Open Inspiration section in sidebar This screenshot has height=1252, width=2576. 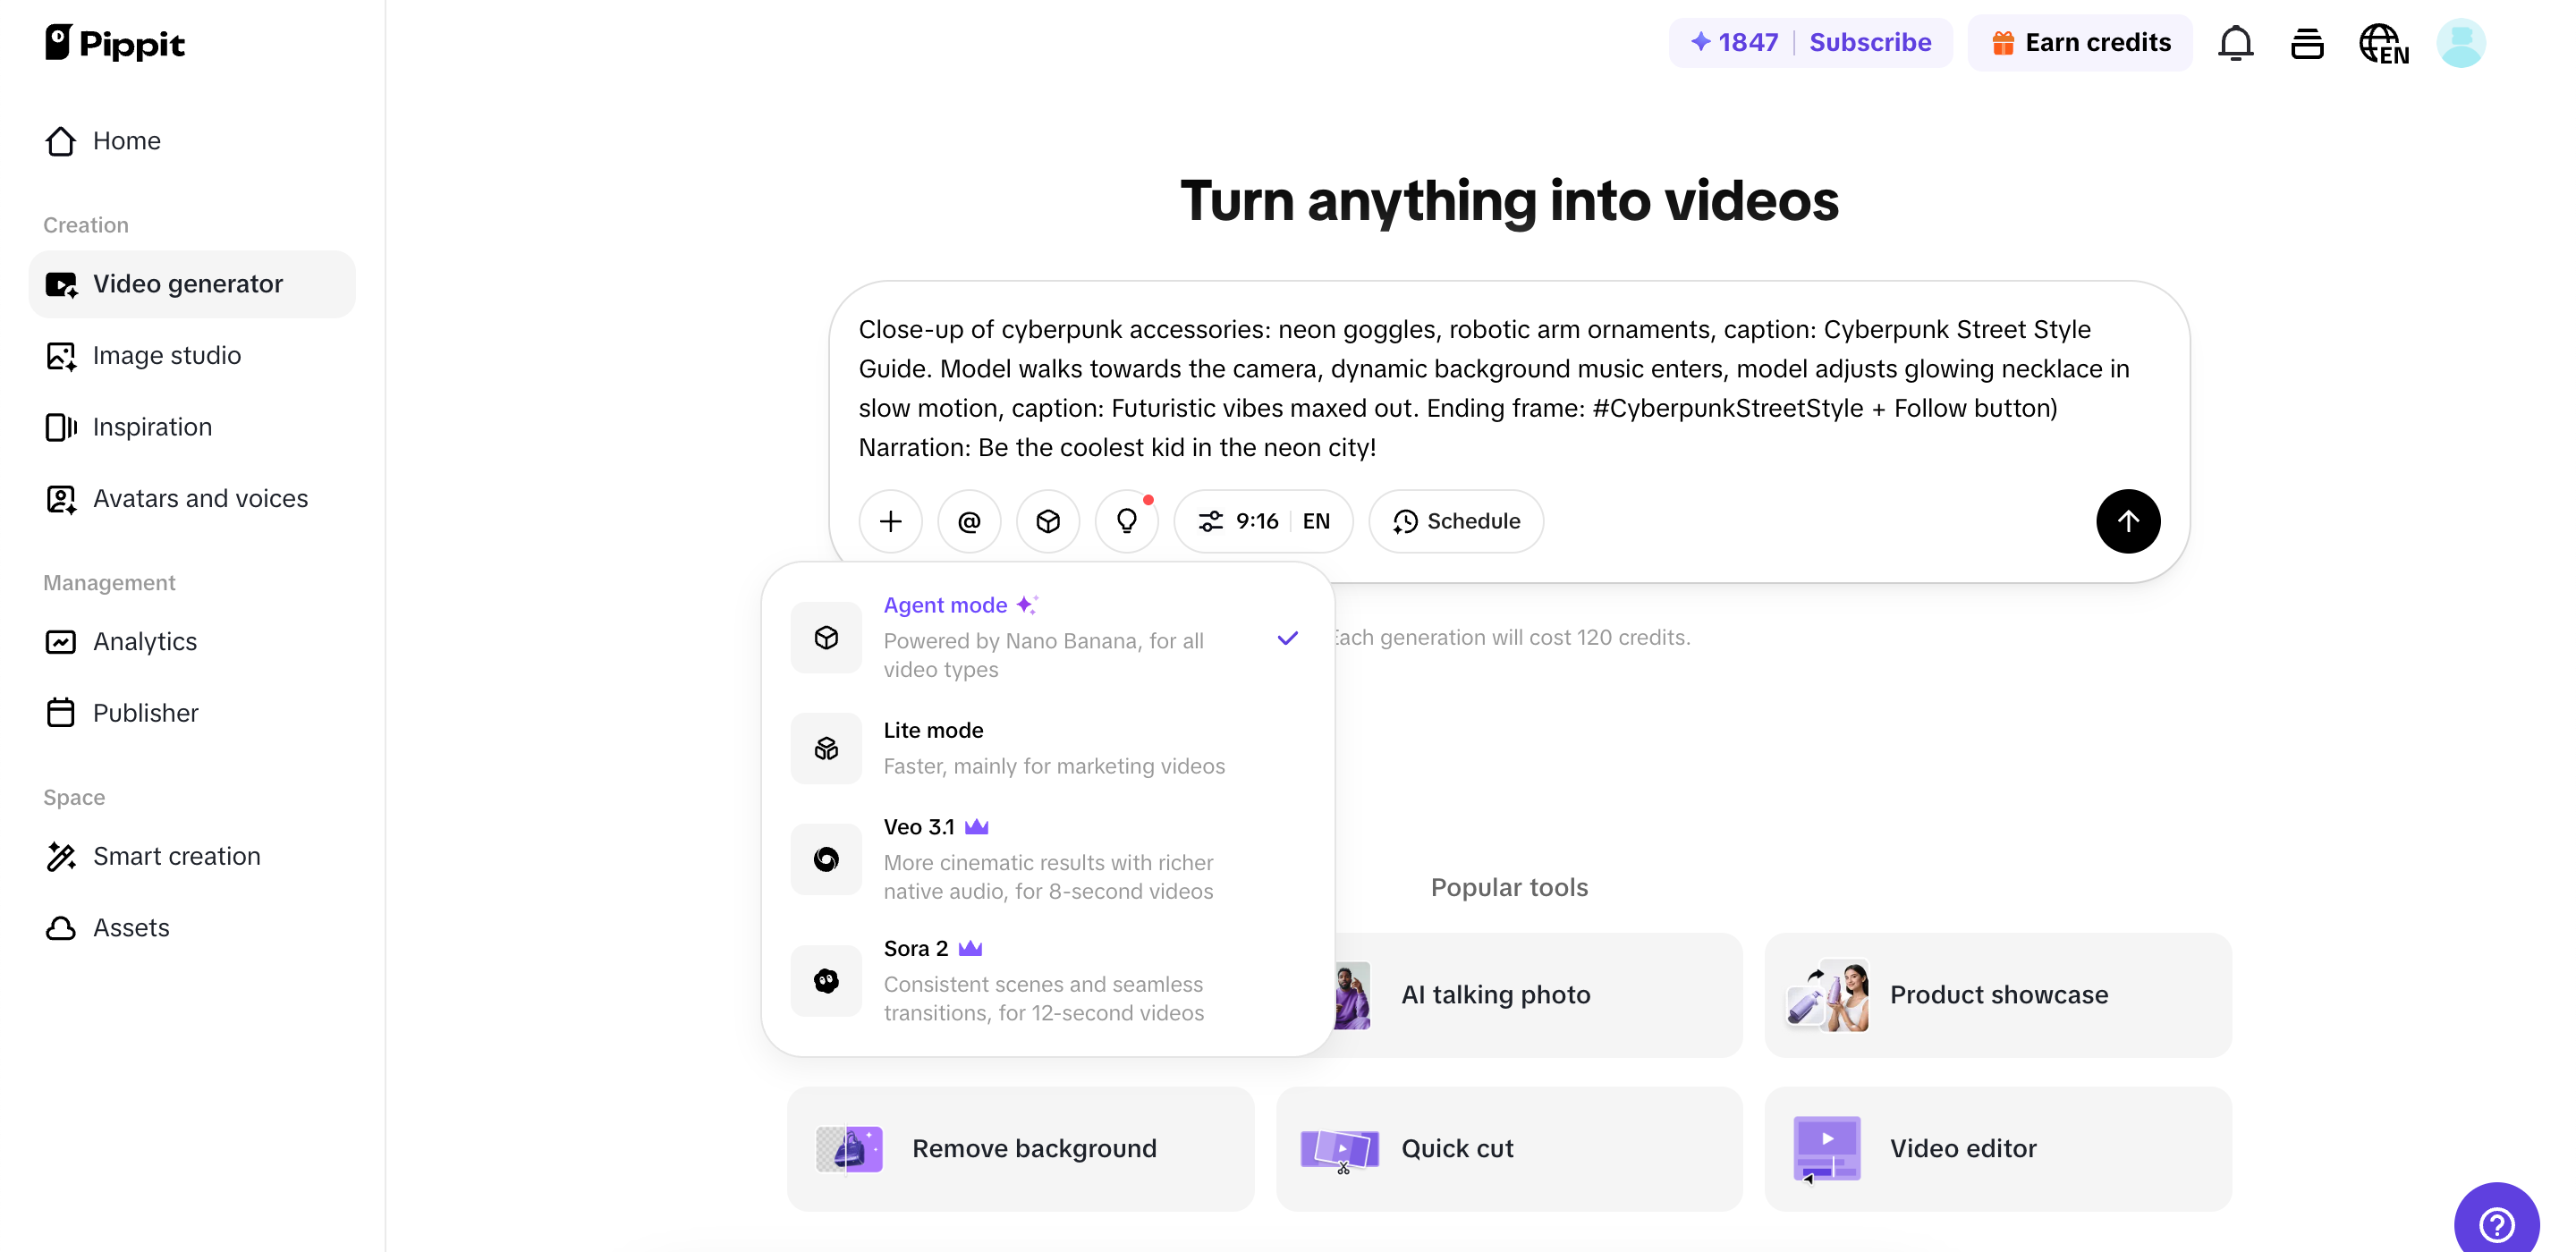pos(152,427)
